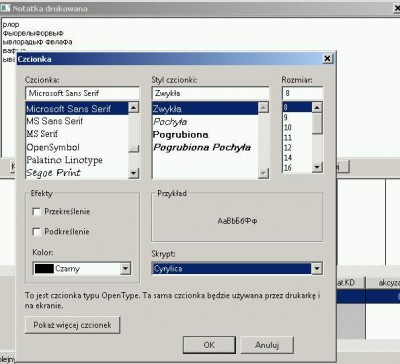This screenshot has width=400, height=364.
Task: Select Segoe Print font
Action: click(53, 173)
